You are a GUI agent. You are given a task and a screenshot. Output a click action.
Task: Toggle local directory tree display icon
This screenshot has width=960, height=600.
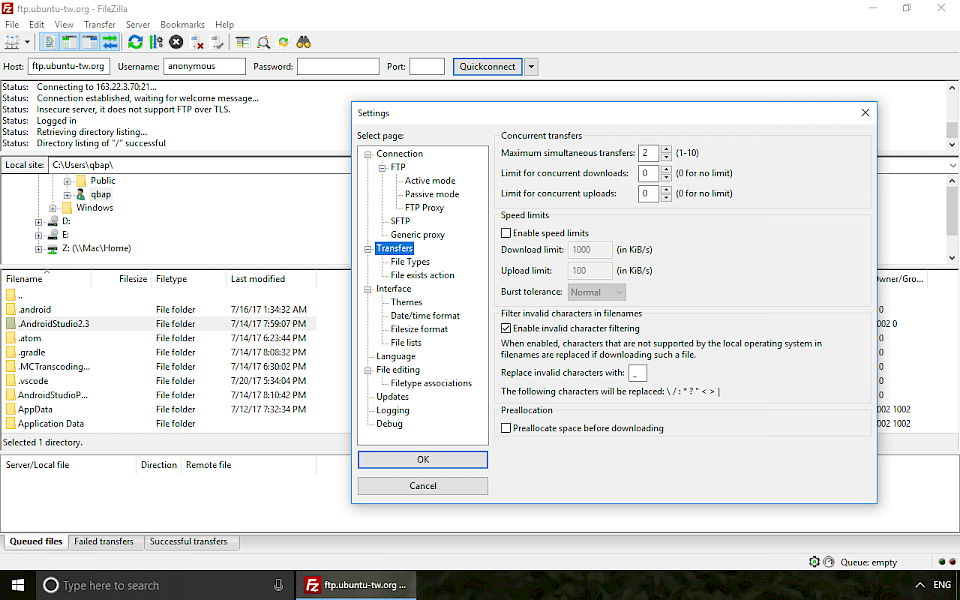pyautogui.click(x=69, y=42)
